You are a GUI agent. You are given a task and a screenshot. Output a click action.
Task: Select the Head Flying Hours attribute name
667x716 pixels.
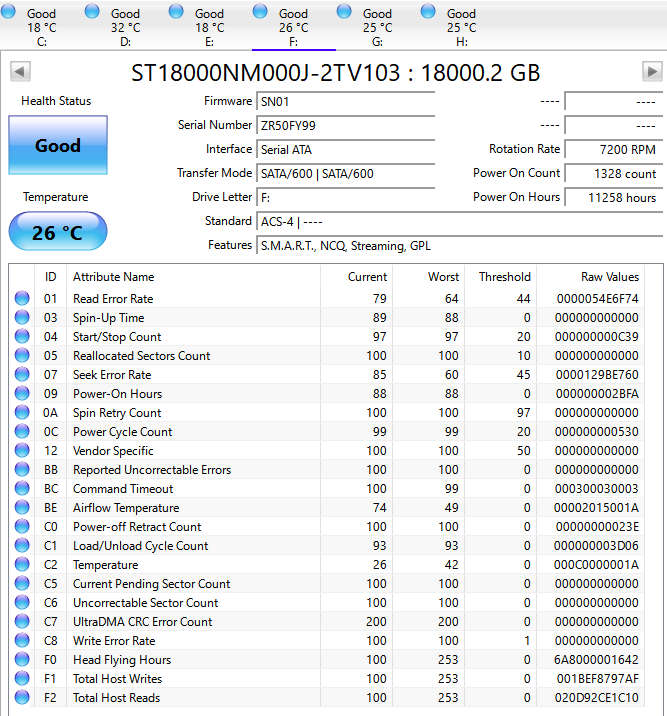click(122, 659)
